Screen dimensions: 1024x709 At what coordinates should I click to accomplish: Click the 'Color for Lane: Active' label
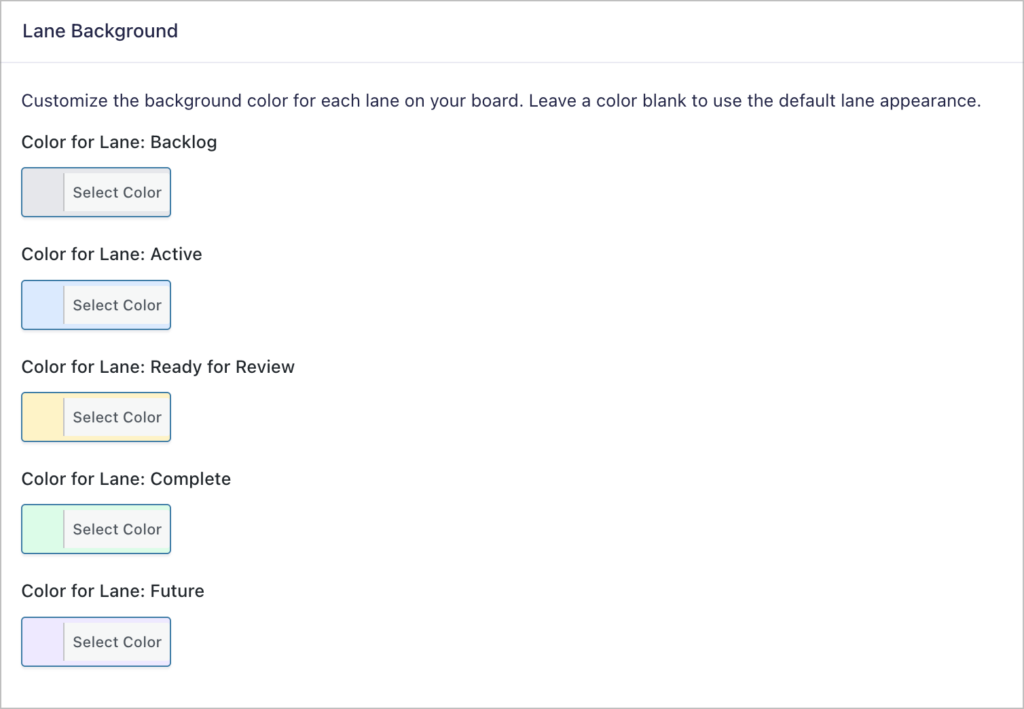(x=112, y=254)
